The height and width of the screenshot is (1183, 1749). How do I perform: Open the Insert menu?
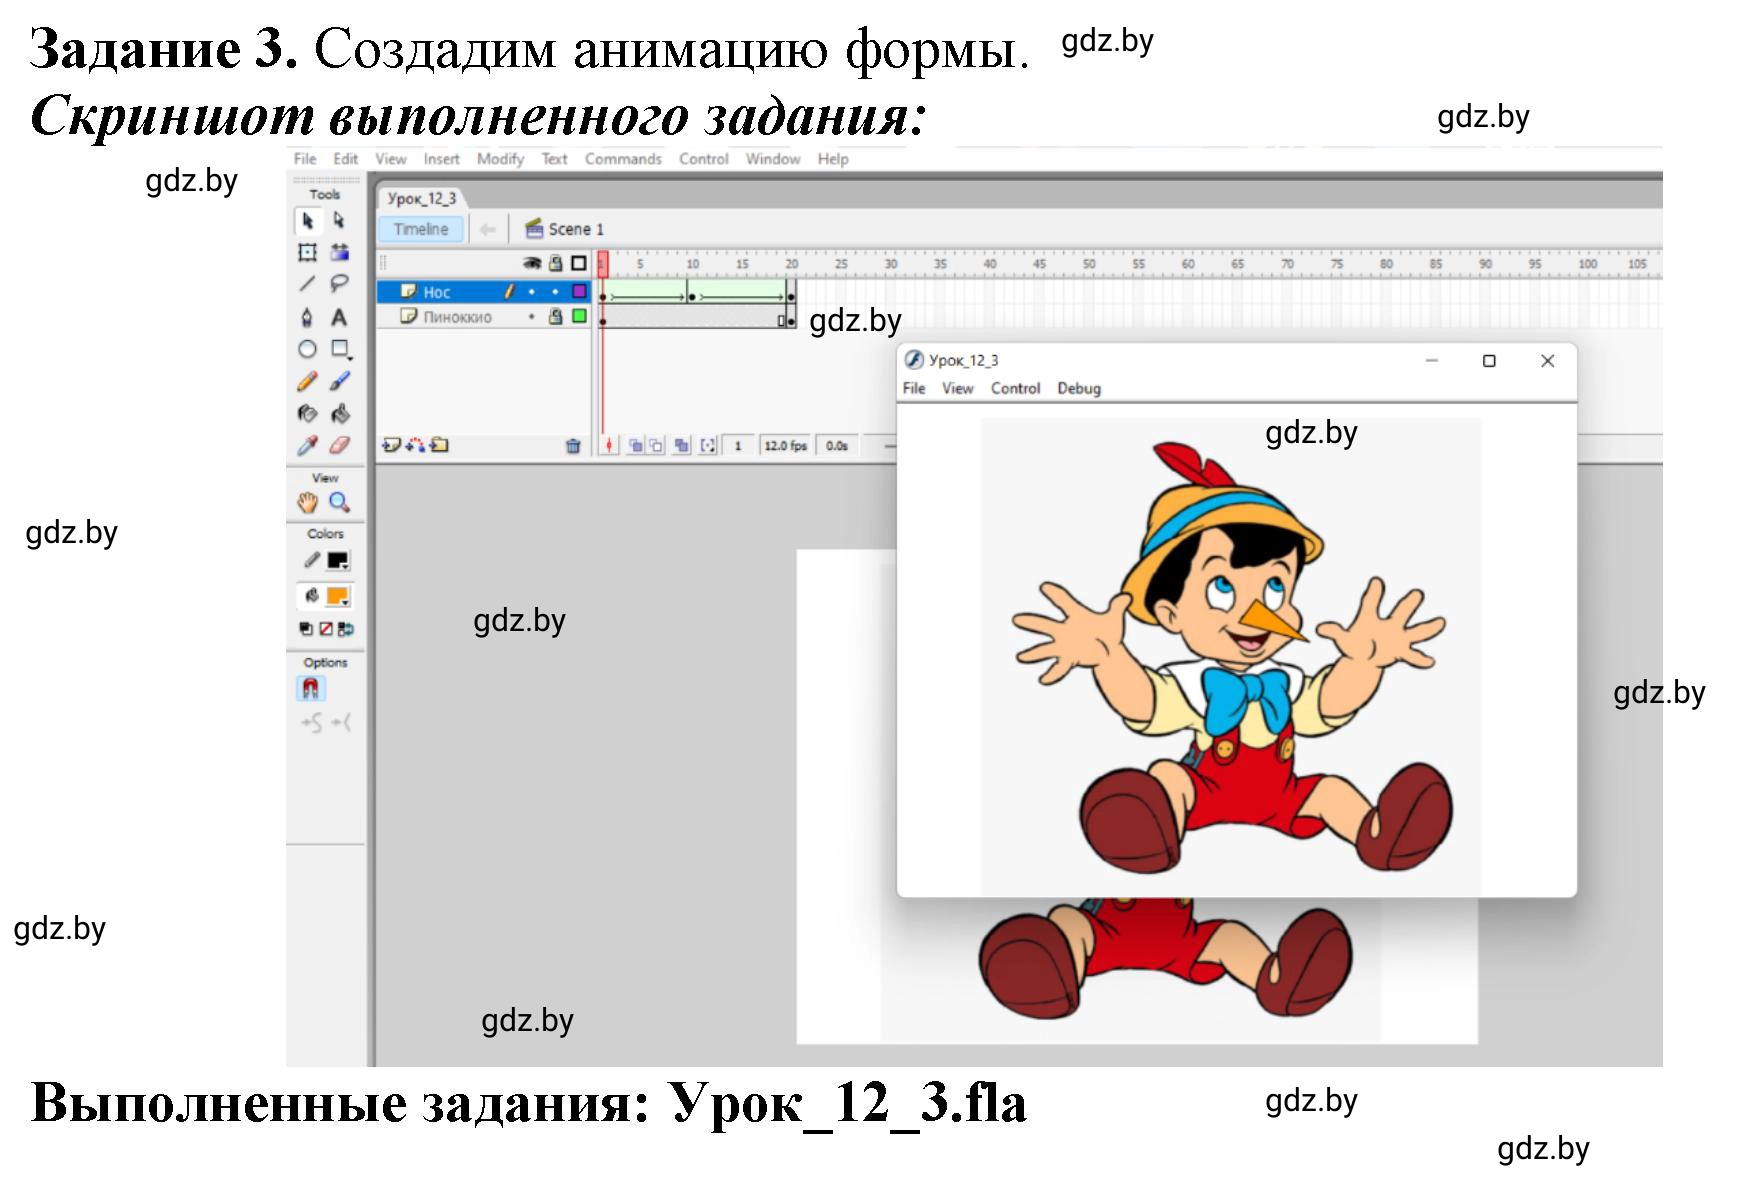(x=442, y=159)
